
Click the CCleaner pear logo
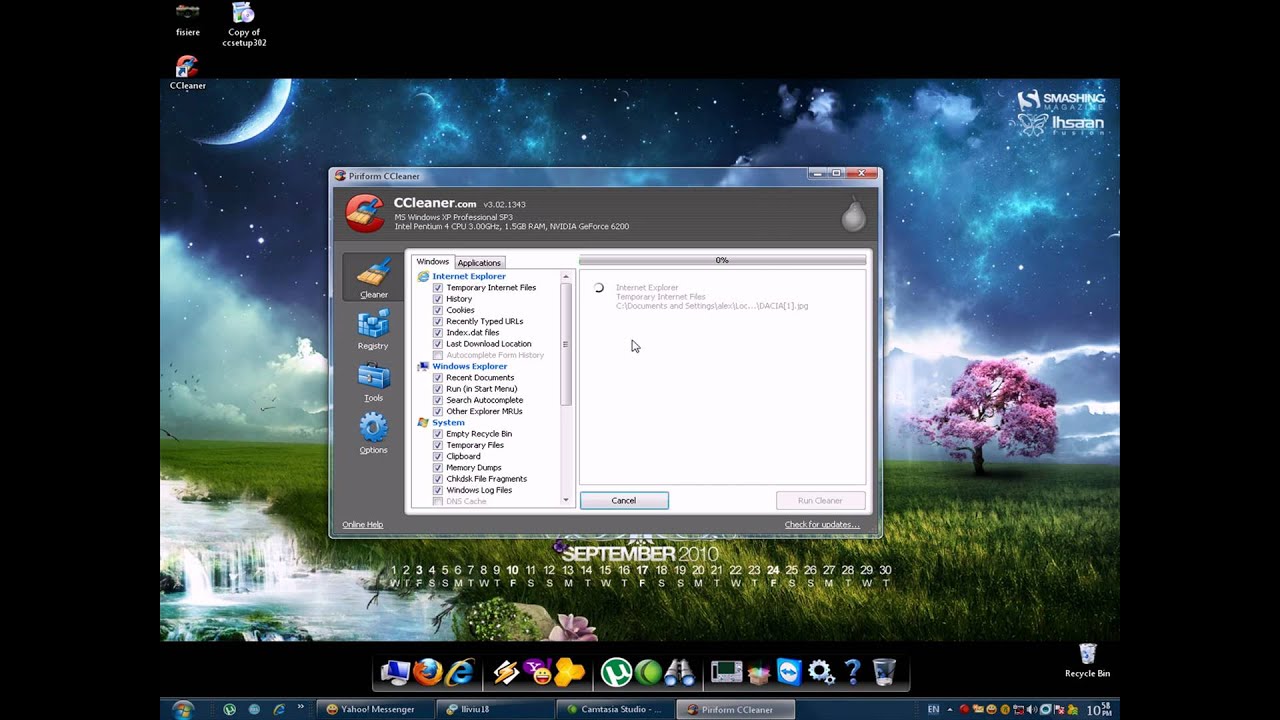coord(853,215)
